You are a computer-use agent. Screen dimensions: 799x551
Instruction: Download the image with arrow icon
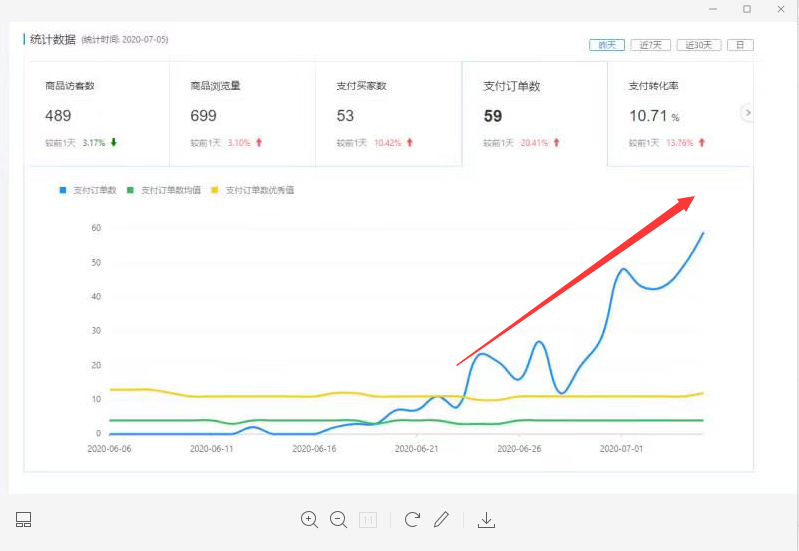pyautogui.click(x=486, y=520)
